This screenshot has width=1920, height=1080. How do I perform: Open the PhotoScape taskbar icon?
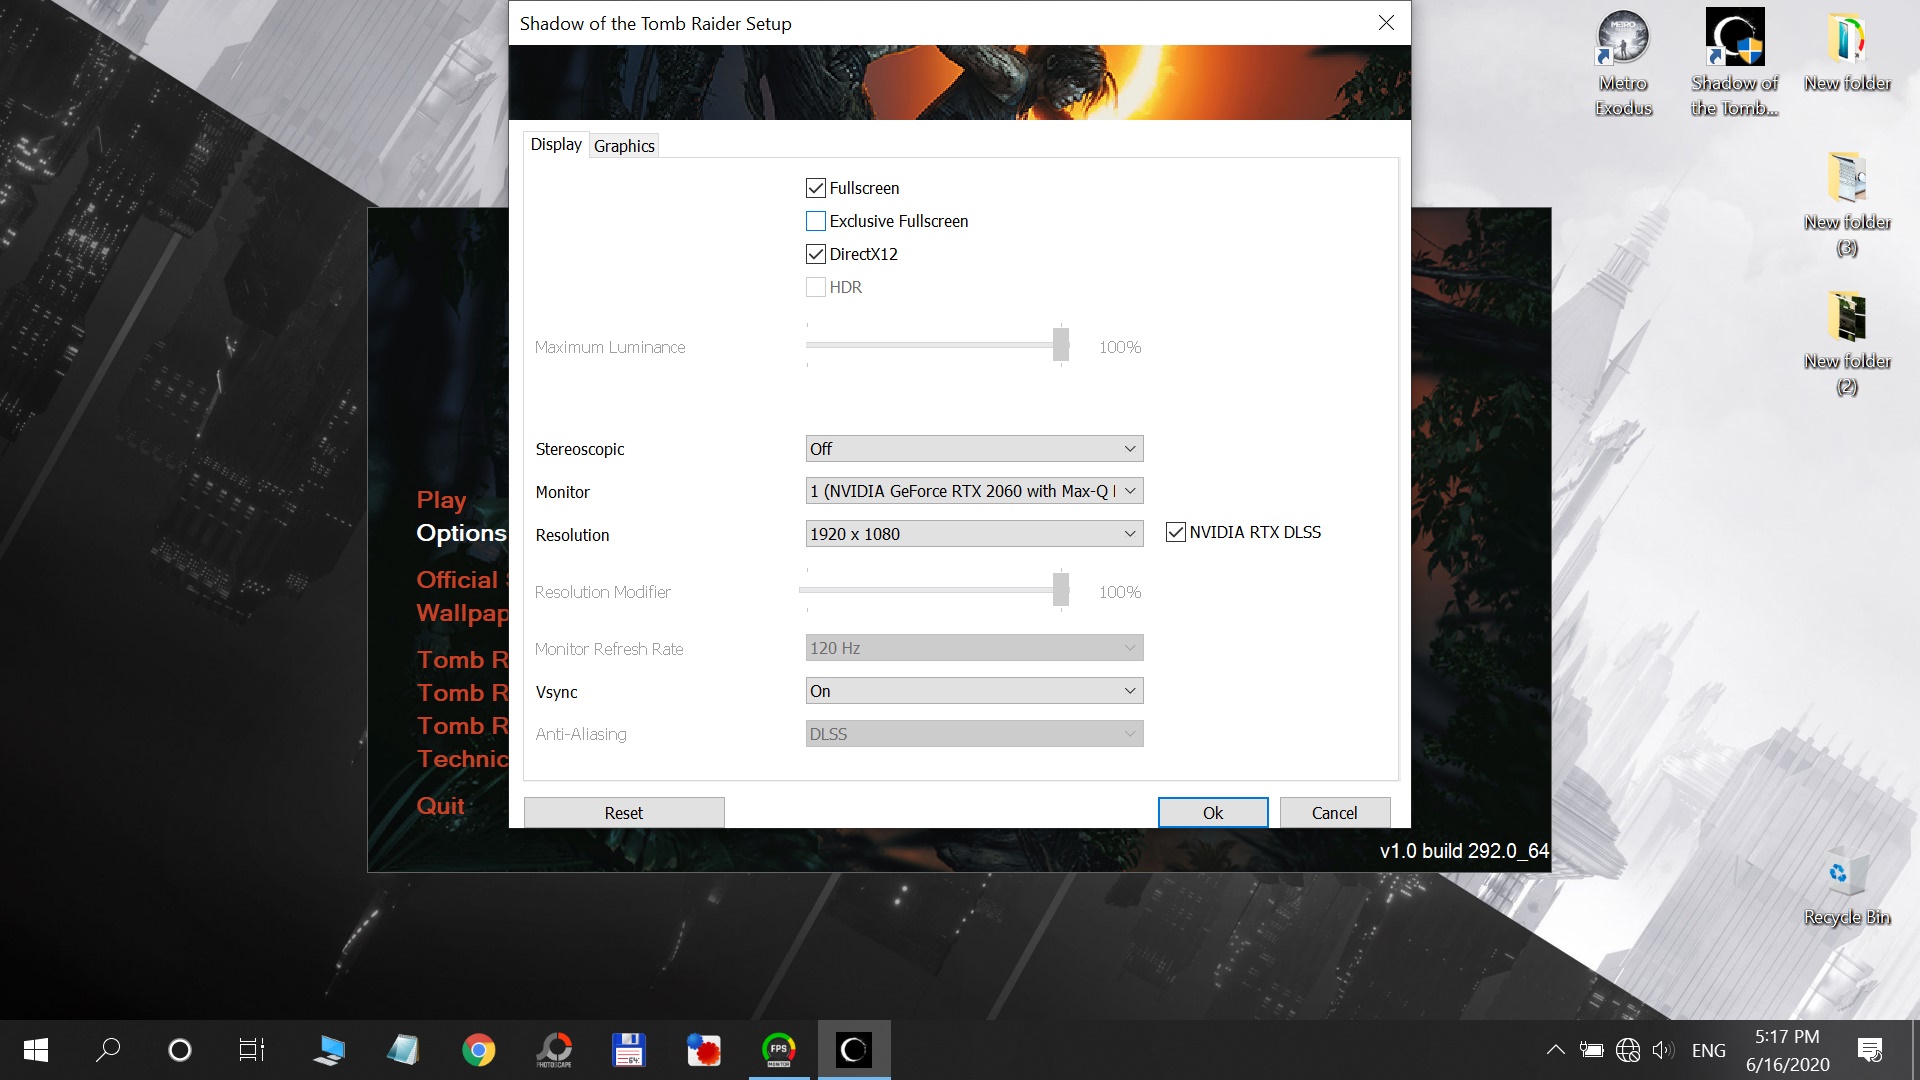554,1050
